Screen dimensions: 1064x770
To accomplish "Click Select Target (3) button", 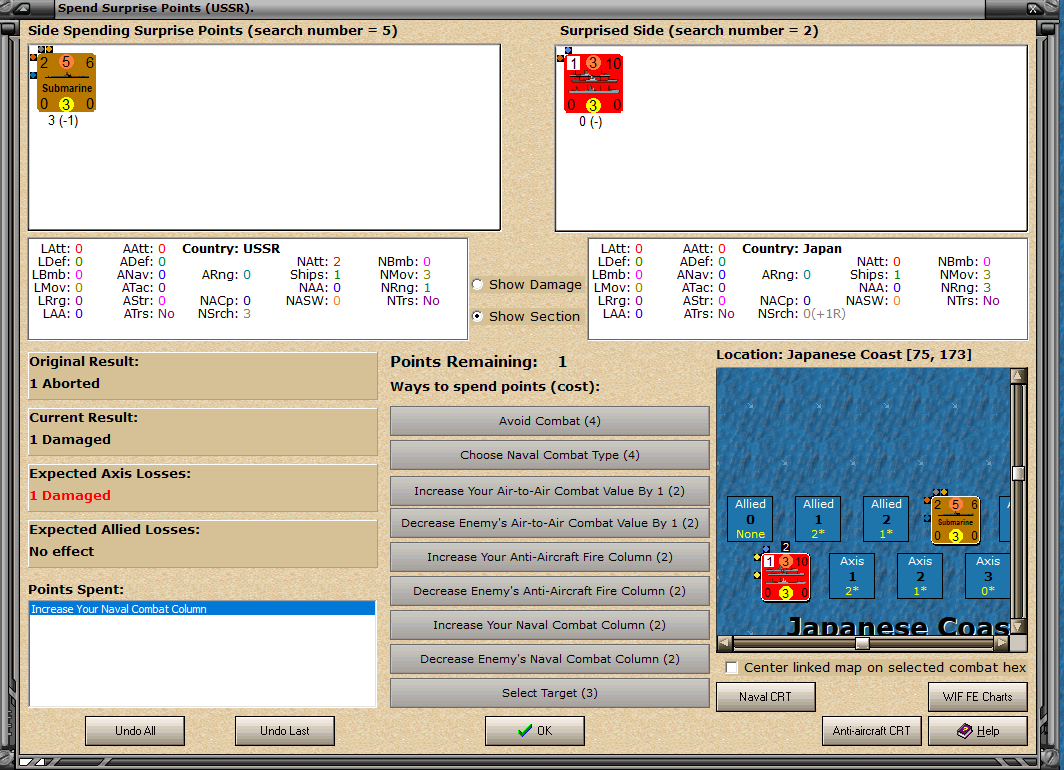I will [550, 693].
